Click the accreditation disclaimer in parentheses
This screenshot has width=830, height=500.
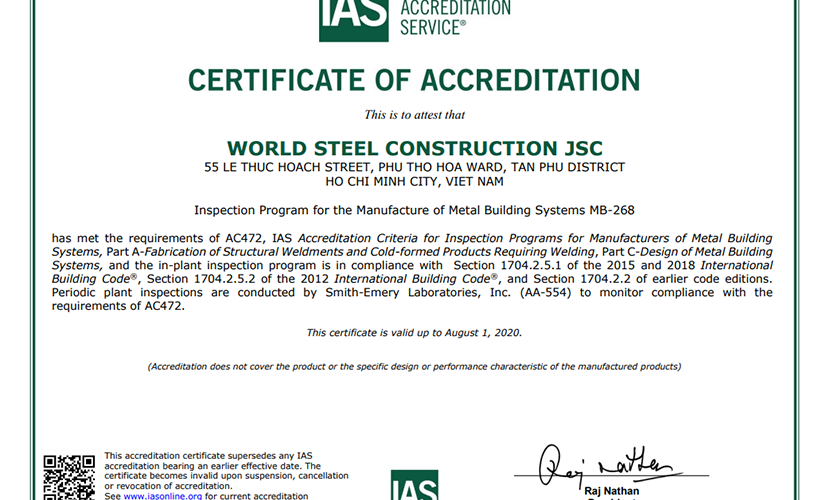[414, 367]
